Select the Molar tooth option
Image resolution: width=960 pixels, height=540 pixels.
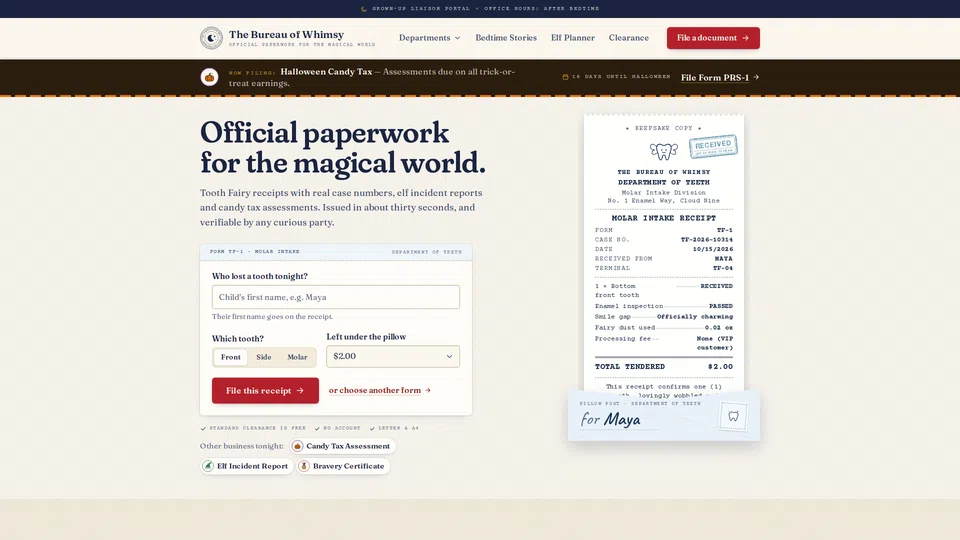[x=298, y=357]
